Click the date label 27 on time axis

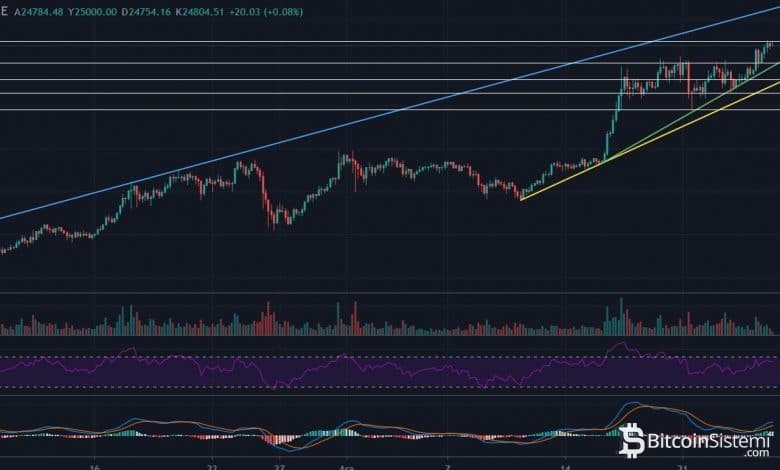pyautogui.click(x=280, y=465)
